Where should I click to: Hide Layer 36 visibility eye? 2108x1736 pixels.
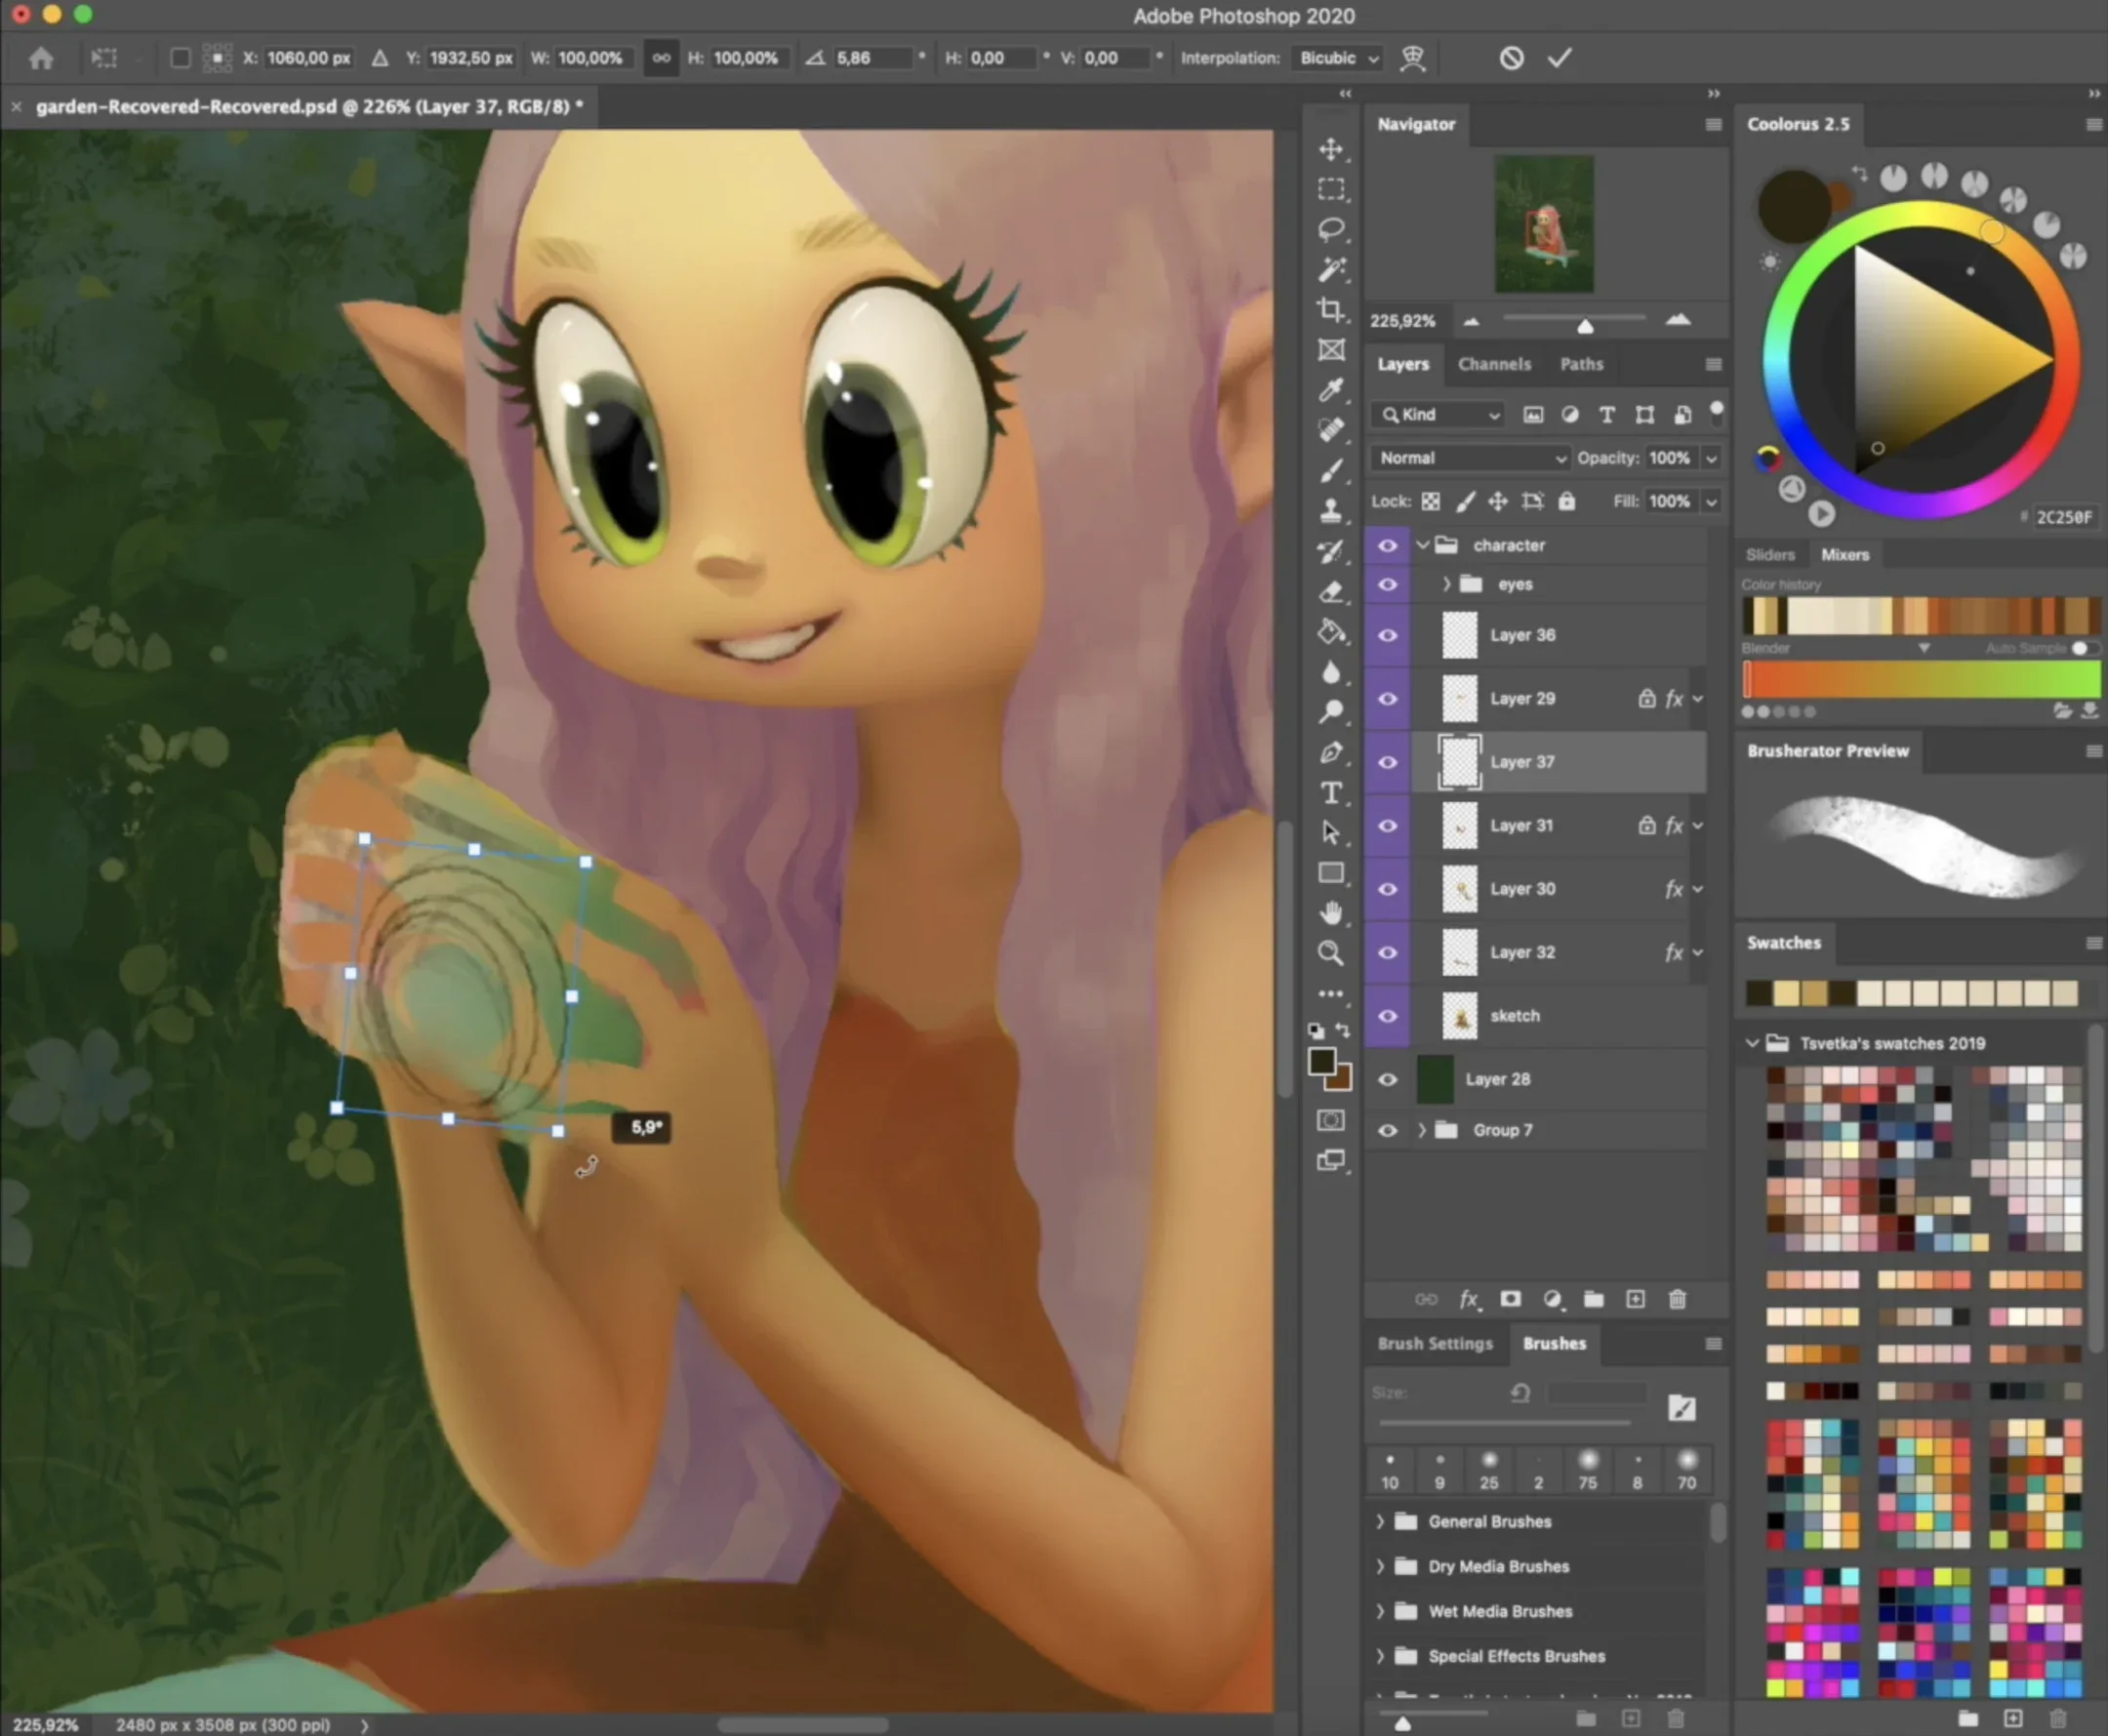[1387, 635]
